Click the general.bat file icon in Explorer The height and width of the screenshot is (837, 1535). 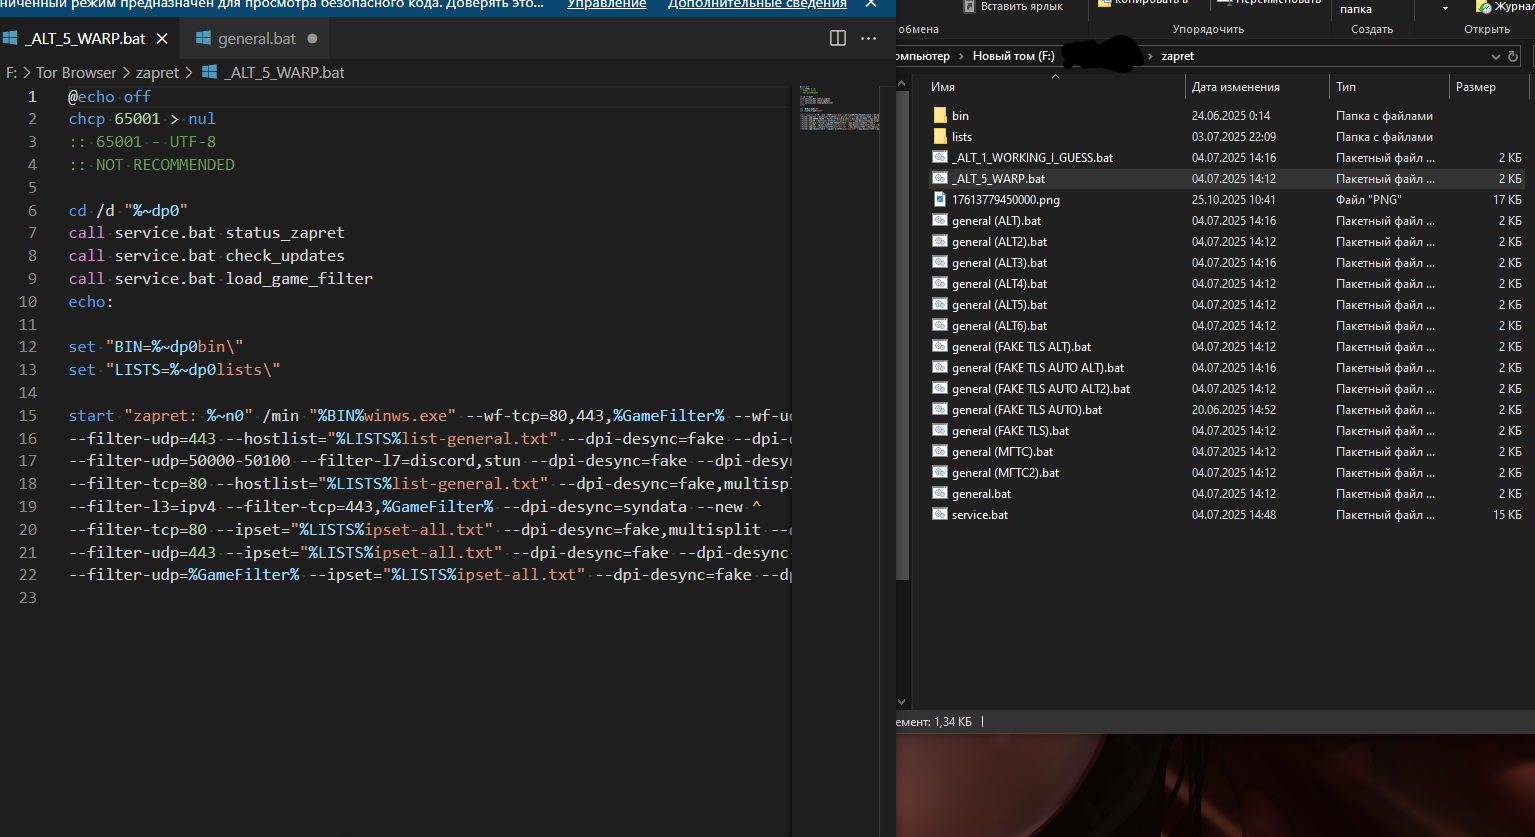click(940, 494)
